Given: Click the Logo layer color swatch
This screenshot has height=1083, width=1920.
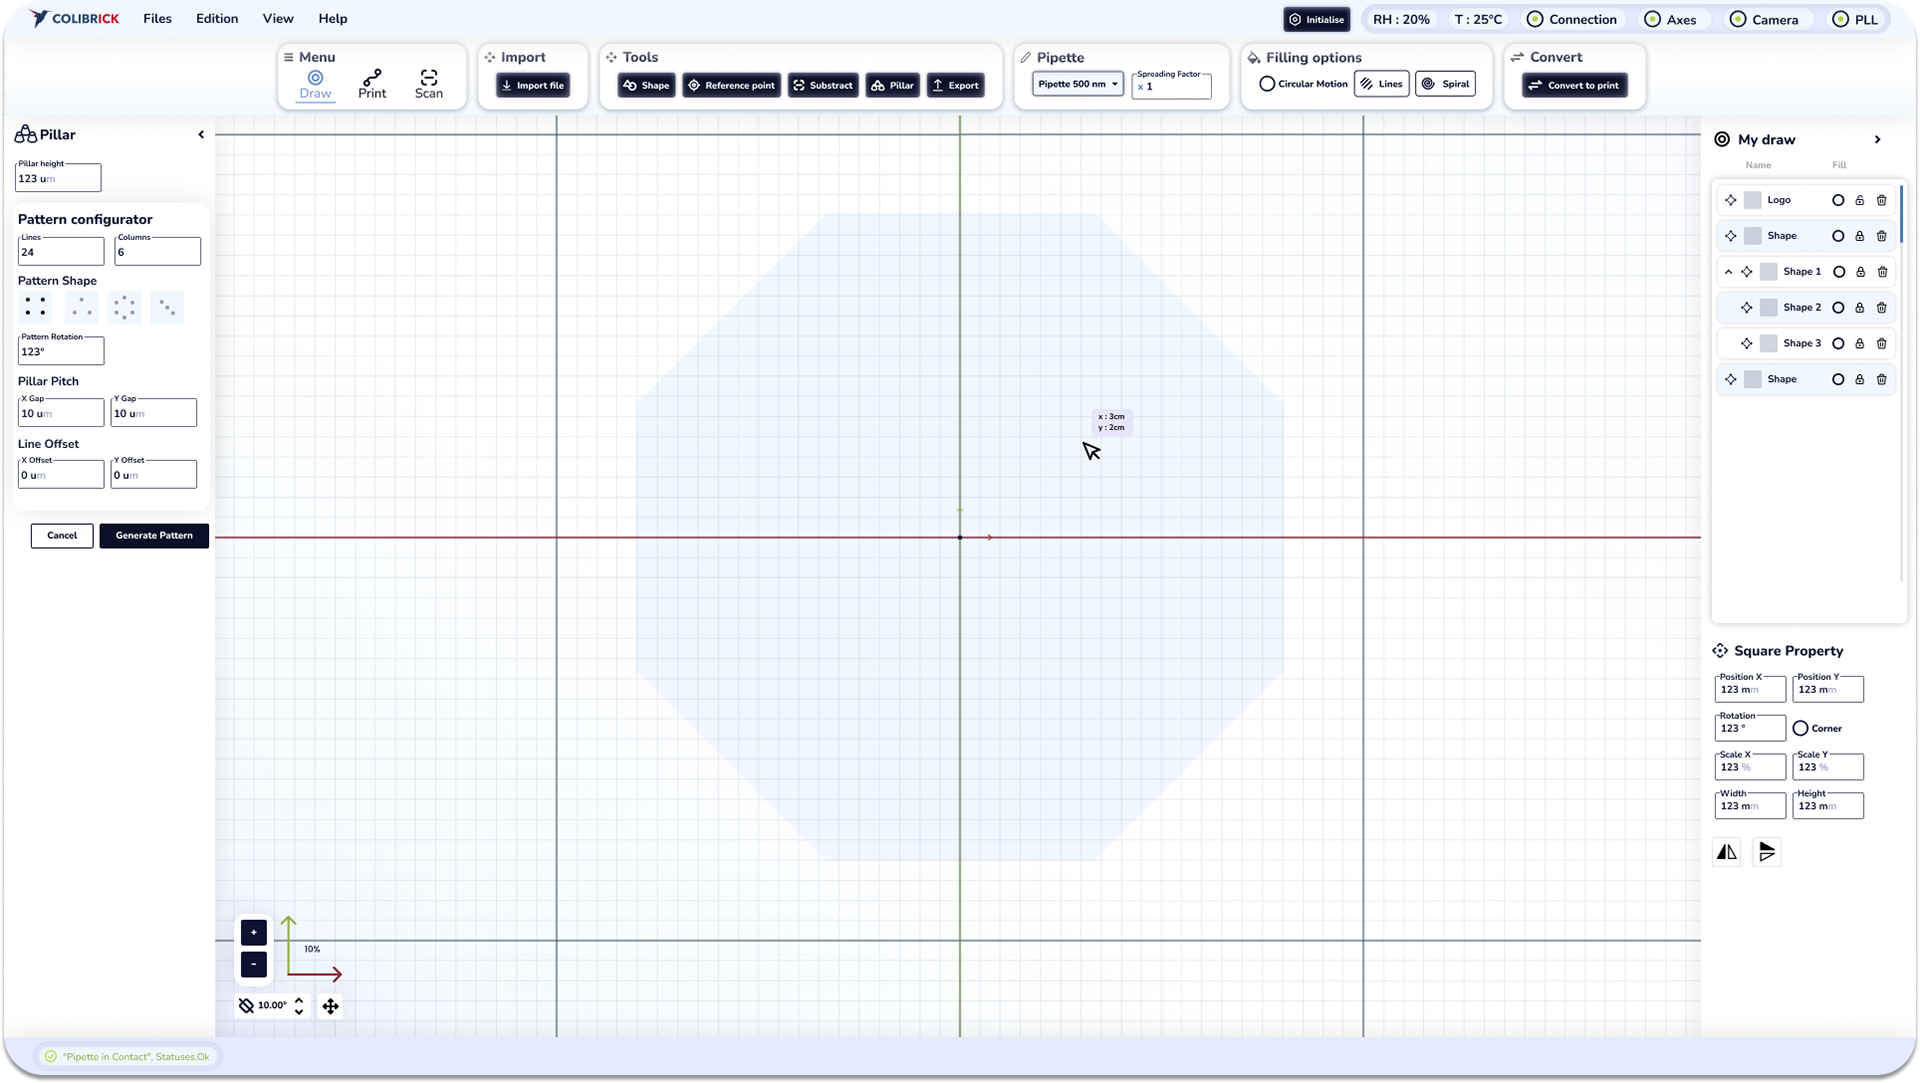Looking at the screenshot, I should [1752, 200].
